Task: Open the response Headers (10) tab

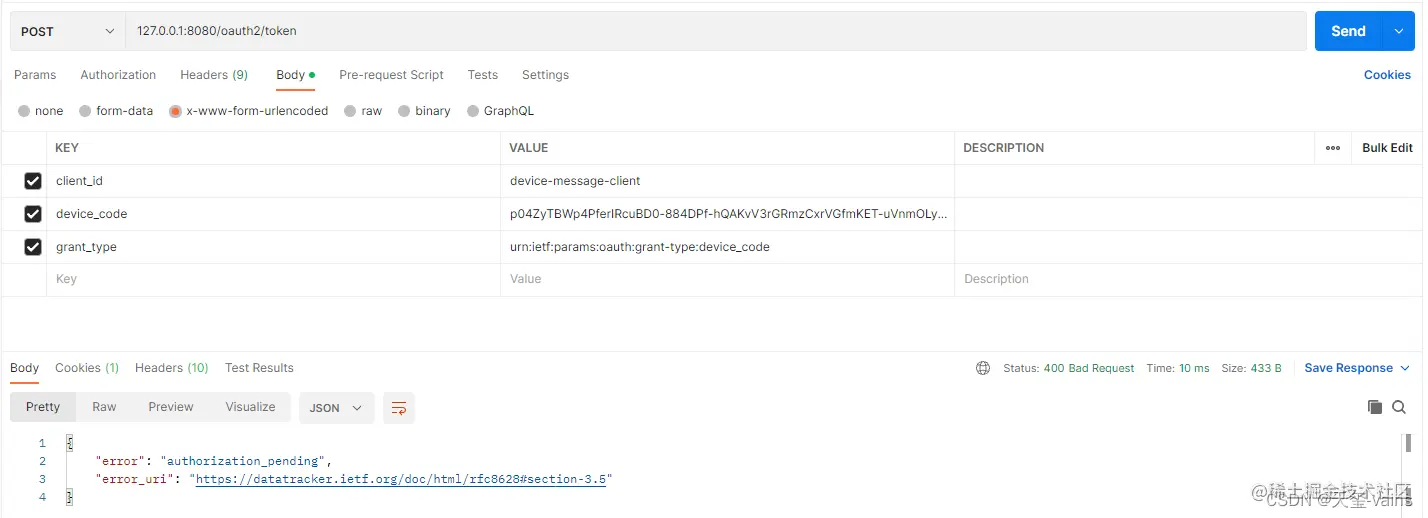Action: click(172, 368)
